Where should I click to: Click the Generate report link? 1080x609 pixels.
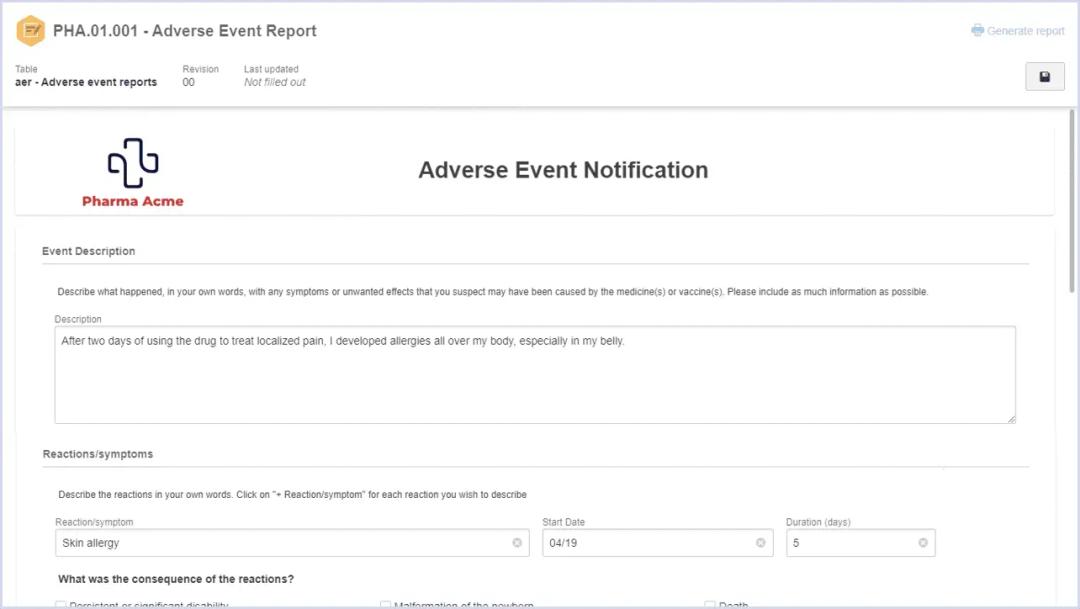[x=1025, y=31]
